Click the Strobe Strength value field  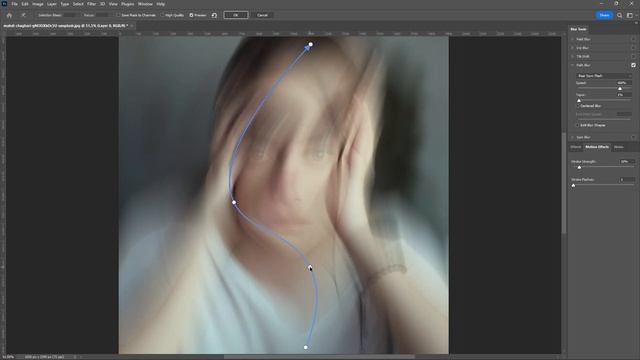[627, 162]
